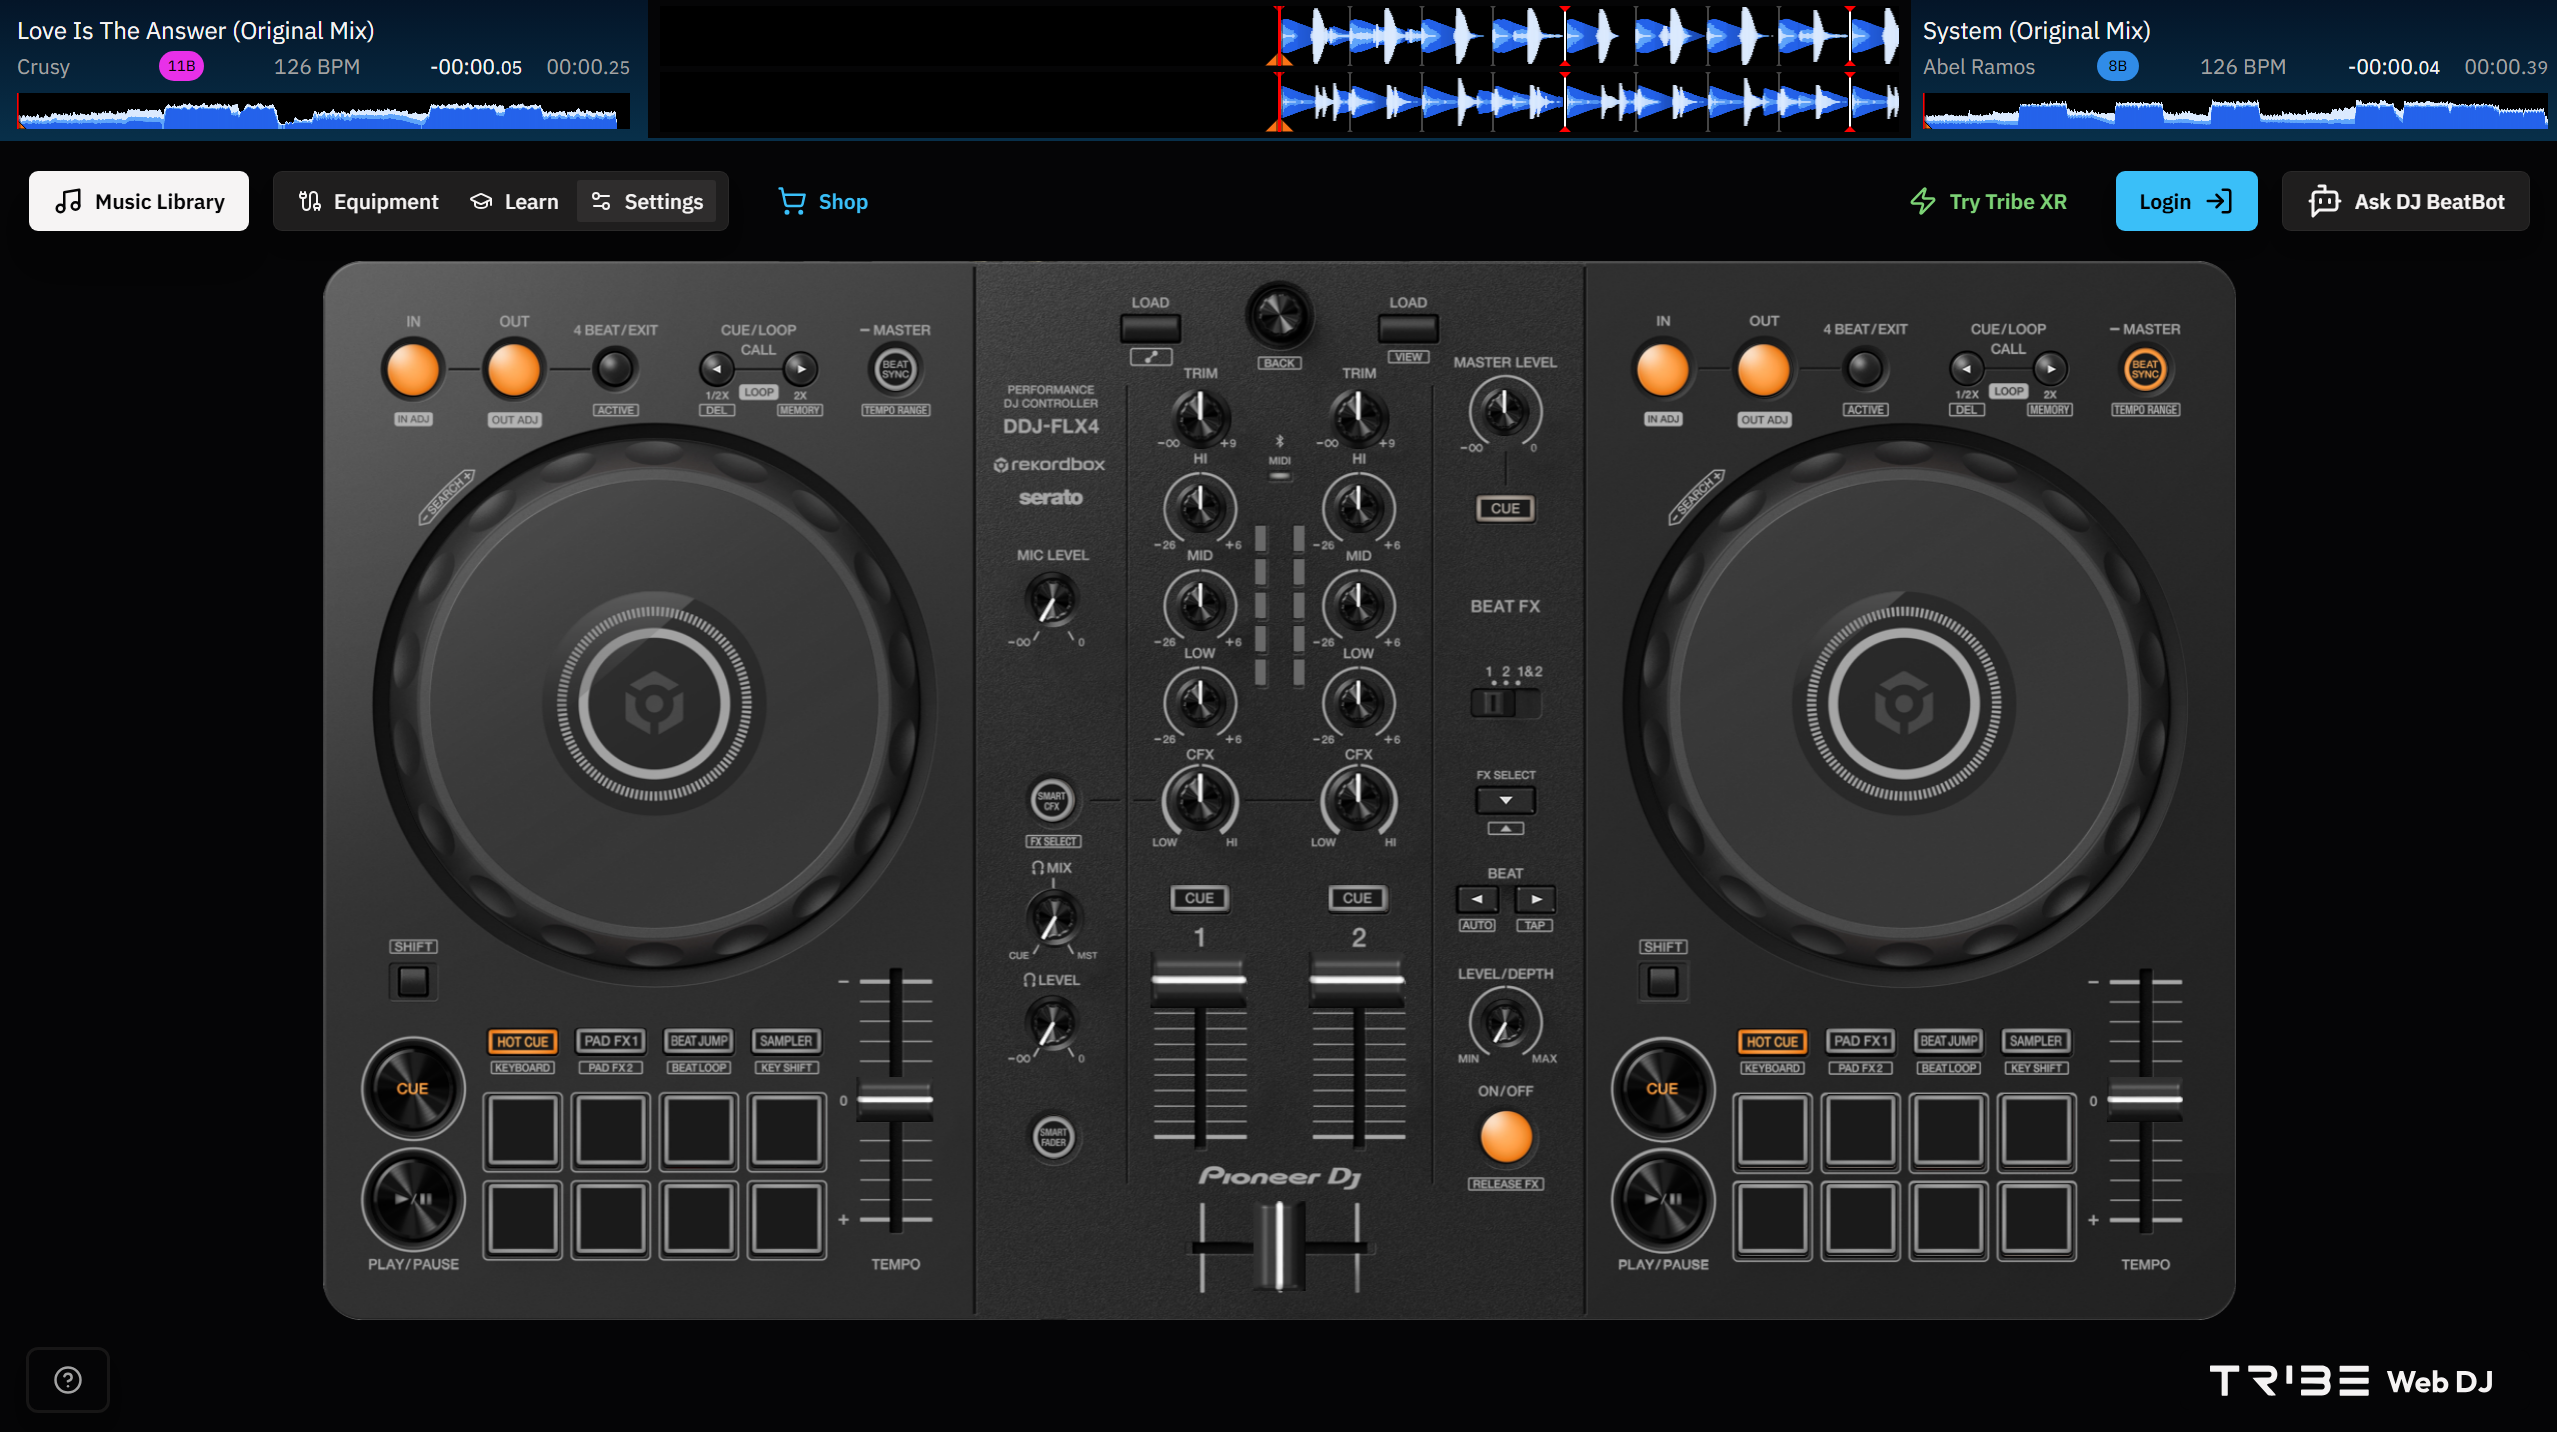This screenshot has width=2557, height=1432.
Task: Open the Settings tab
Action: (x=647, y=201)
